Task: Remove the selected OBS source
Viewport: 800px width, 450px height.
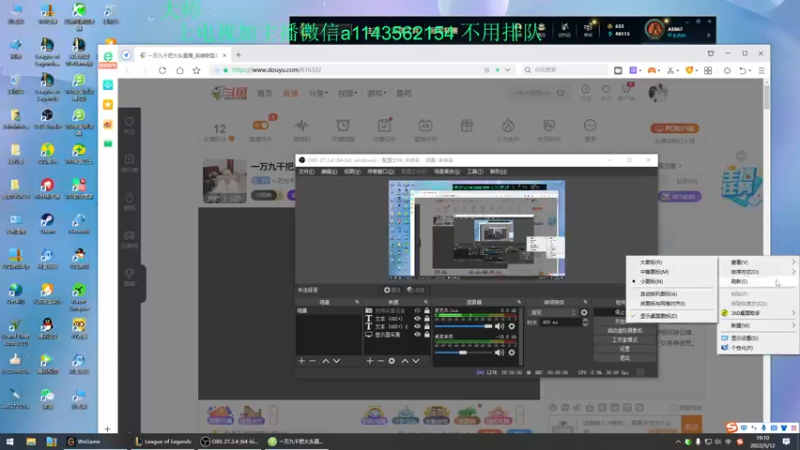Action: [381, 361]
